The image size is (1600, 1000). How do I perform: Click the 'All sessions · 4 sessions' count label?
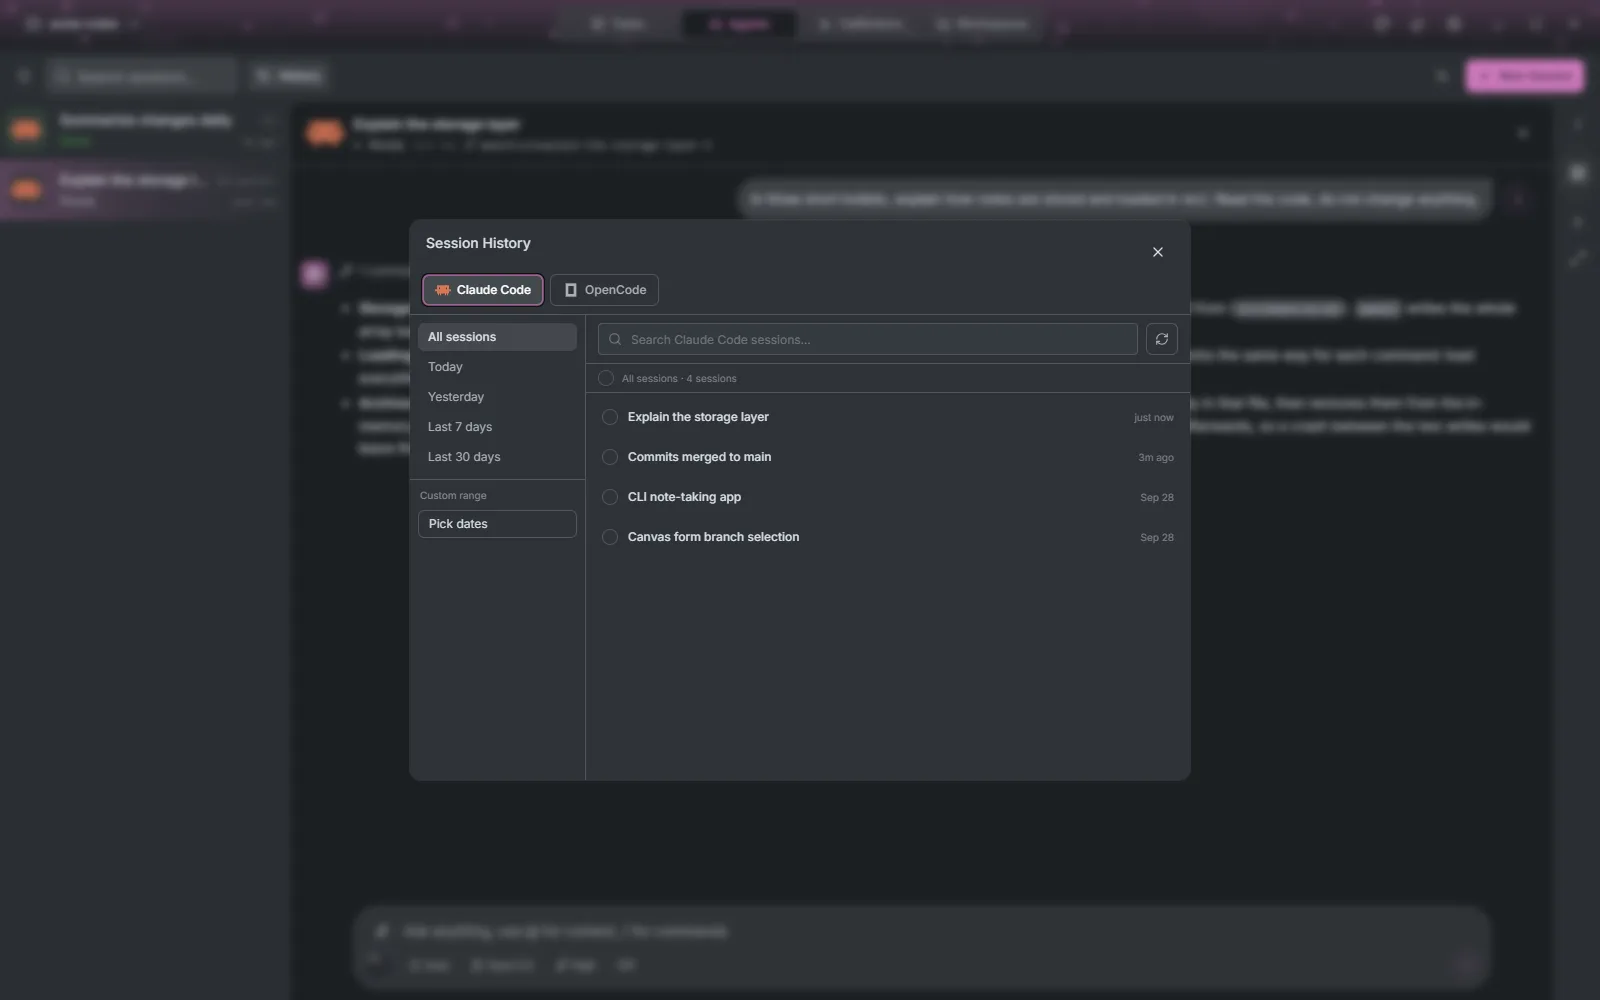[x=679, y=379]
